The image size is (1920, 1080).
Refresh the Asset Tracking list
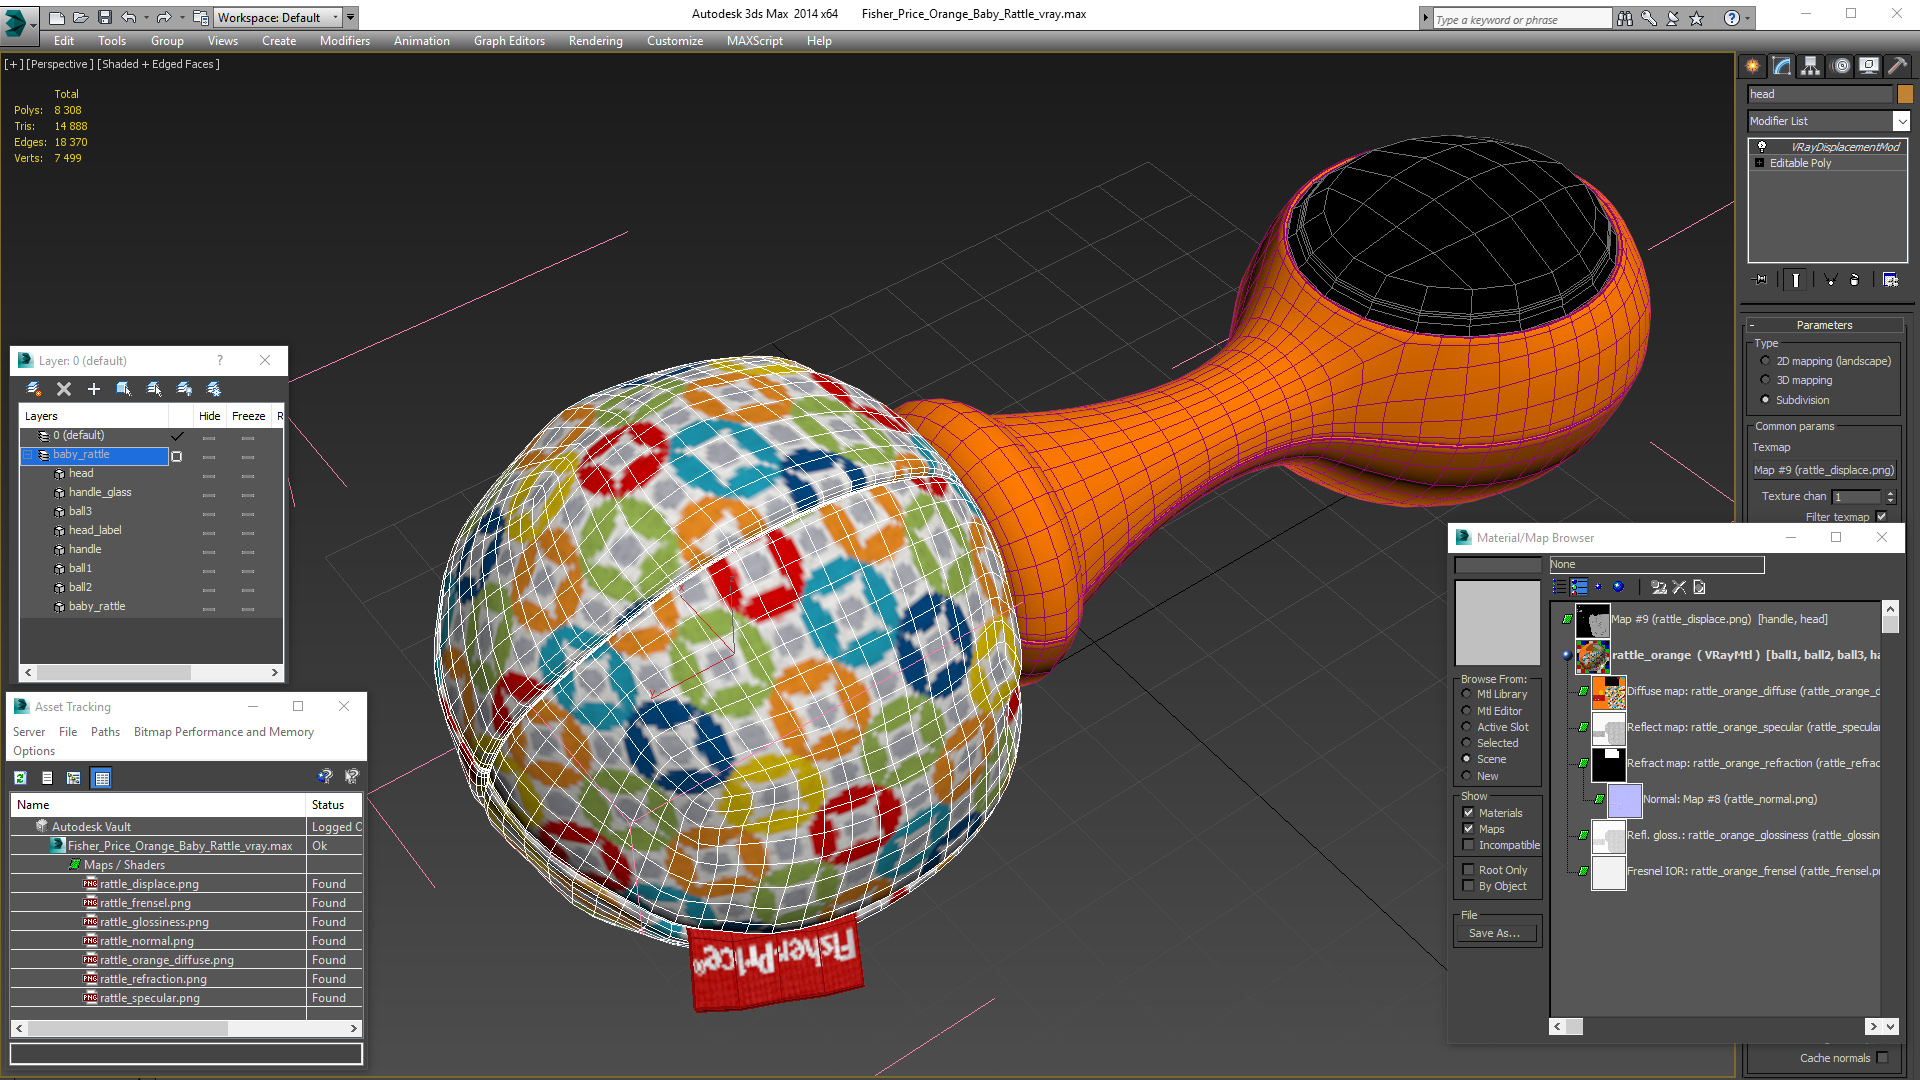[20, 778]
